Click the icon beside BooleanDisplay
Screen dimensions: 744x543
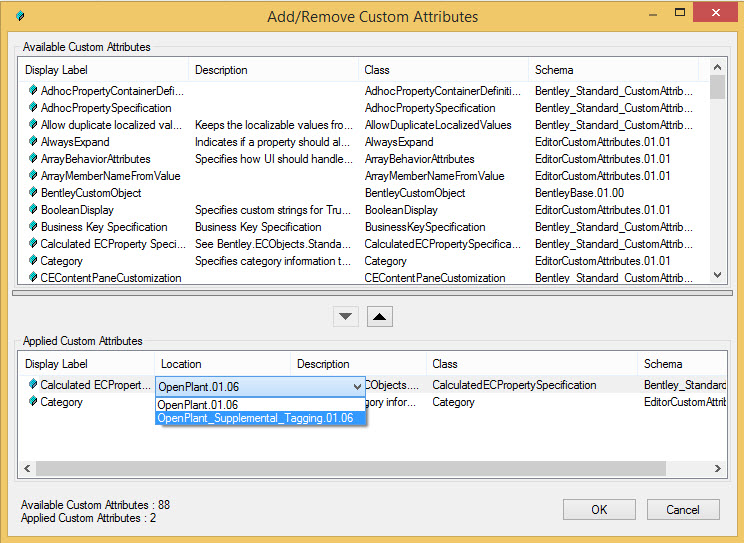[32, 210]
